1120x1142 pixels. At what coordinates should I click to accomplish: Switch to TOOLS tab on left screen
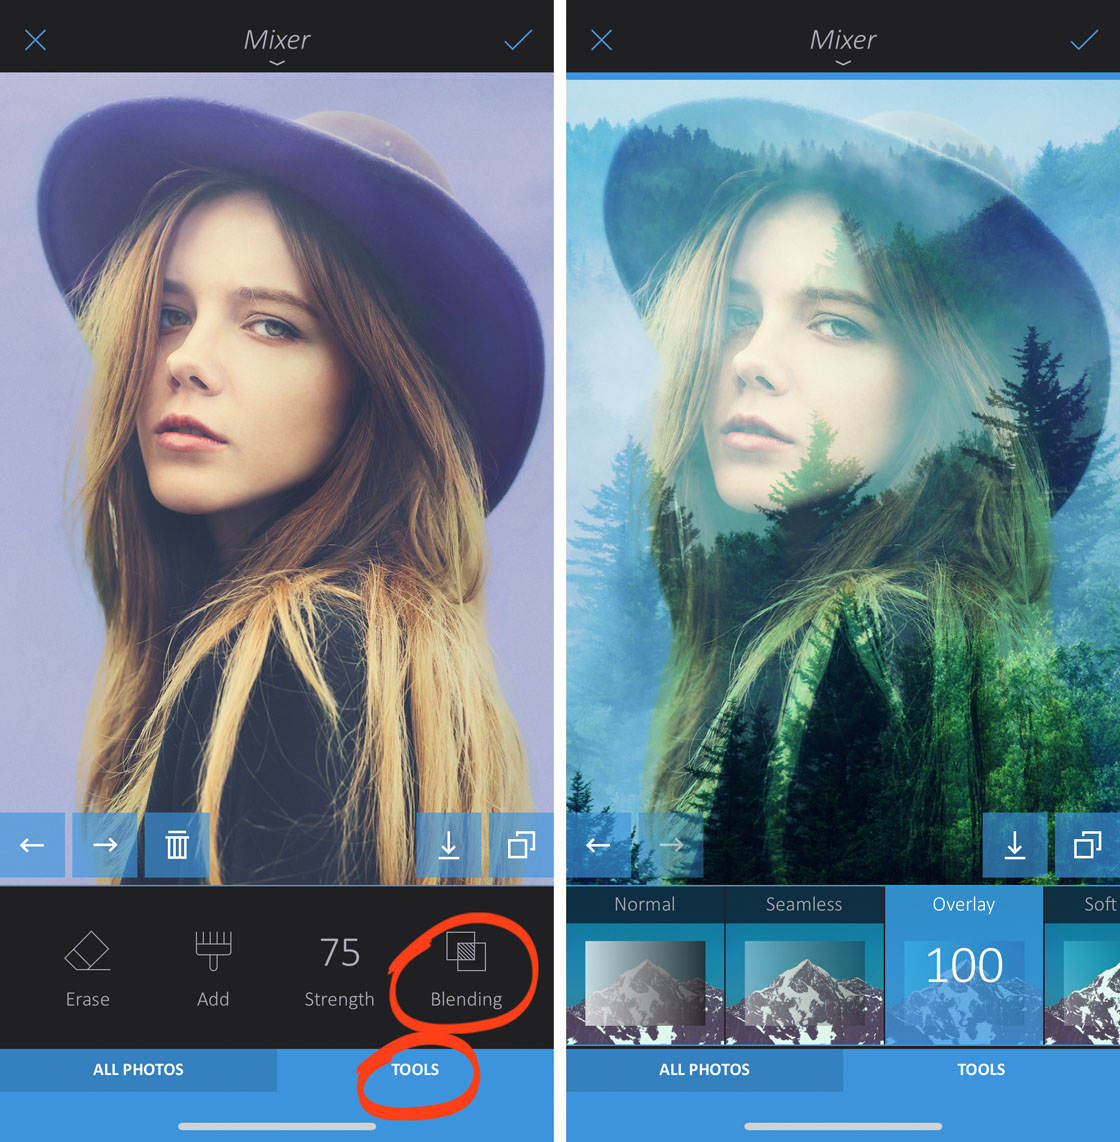415,1069
